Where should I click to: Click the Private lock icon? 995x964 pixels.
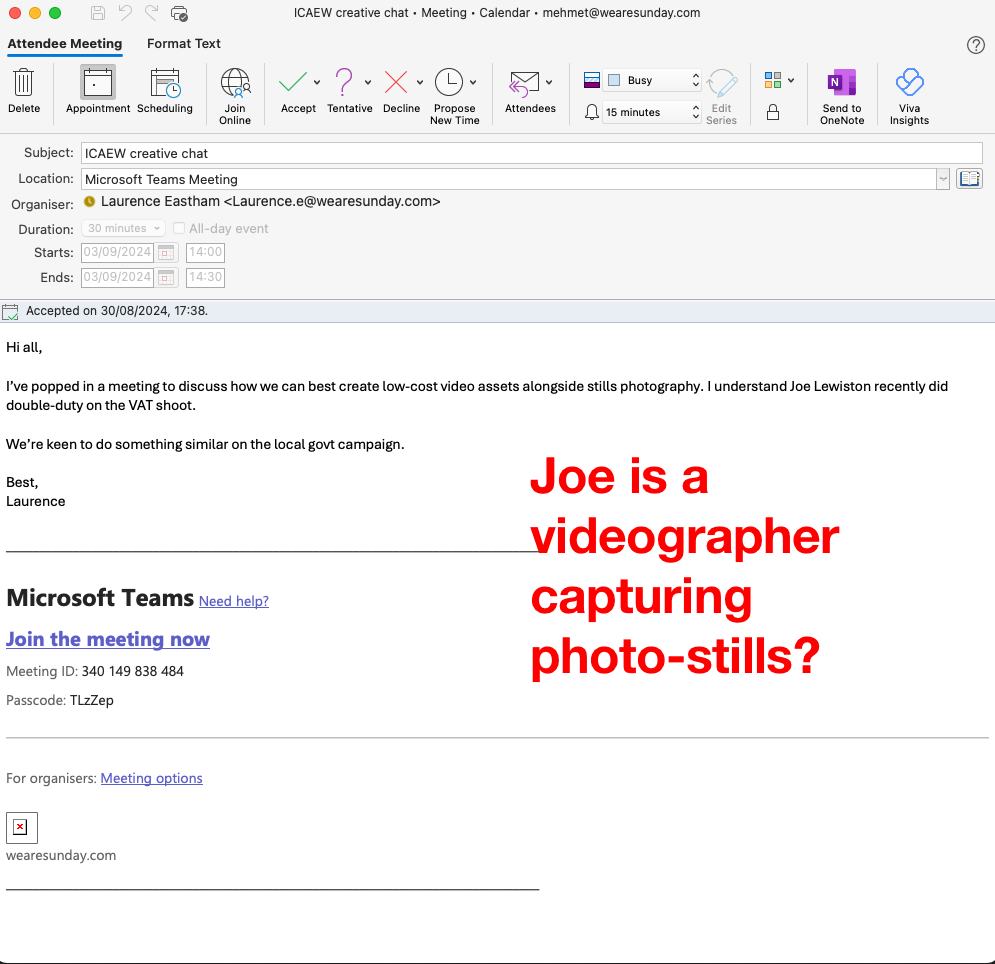tap(772, 112)
